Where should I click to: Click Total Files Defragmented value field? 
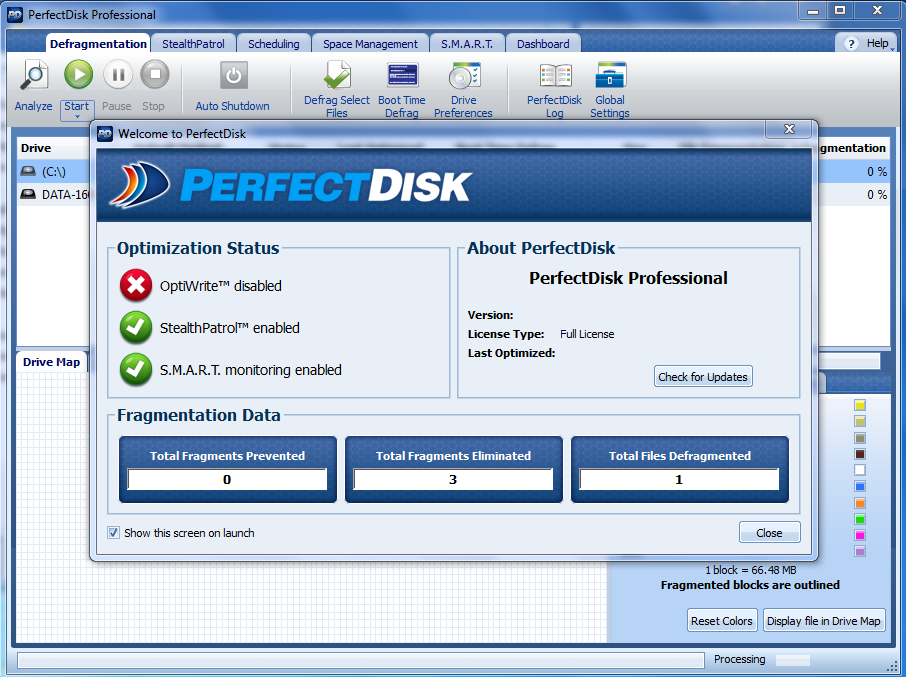679,479
